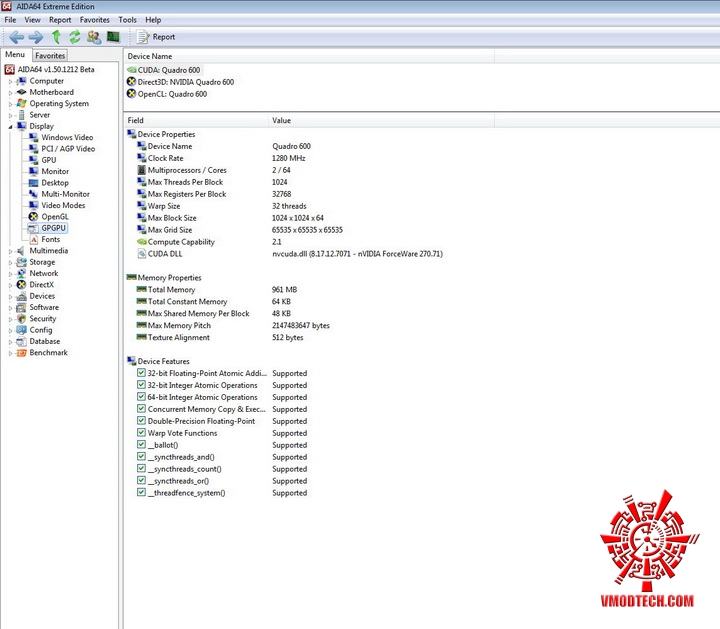
Task: Select the Software tree item
Action: (x=38, y=308)
